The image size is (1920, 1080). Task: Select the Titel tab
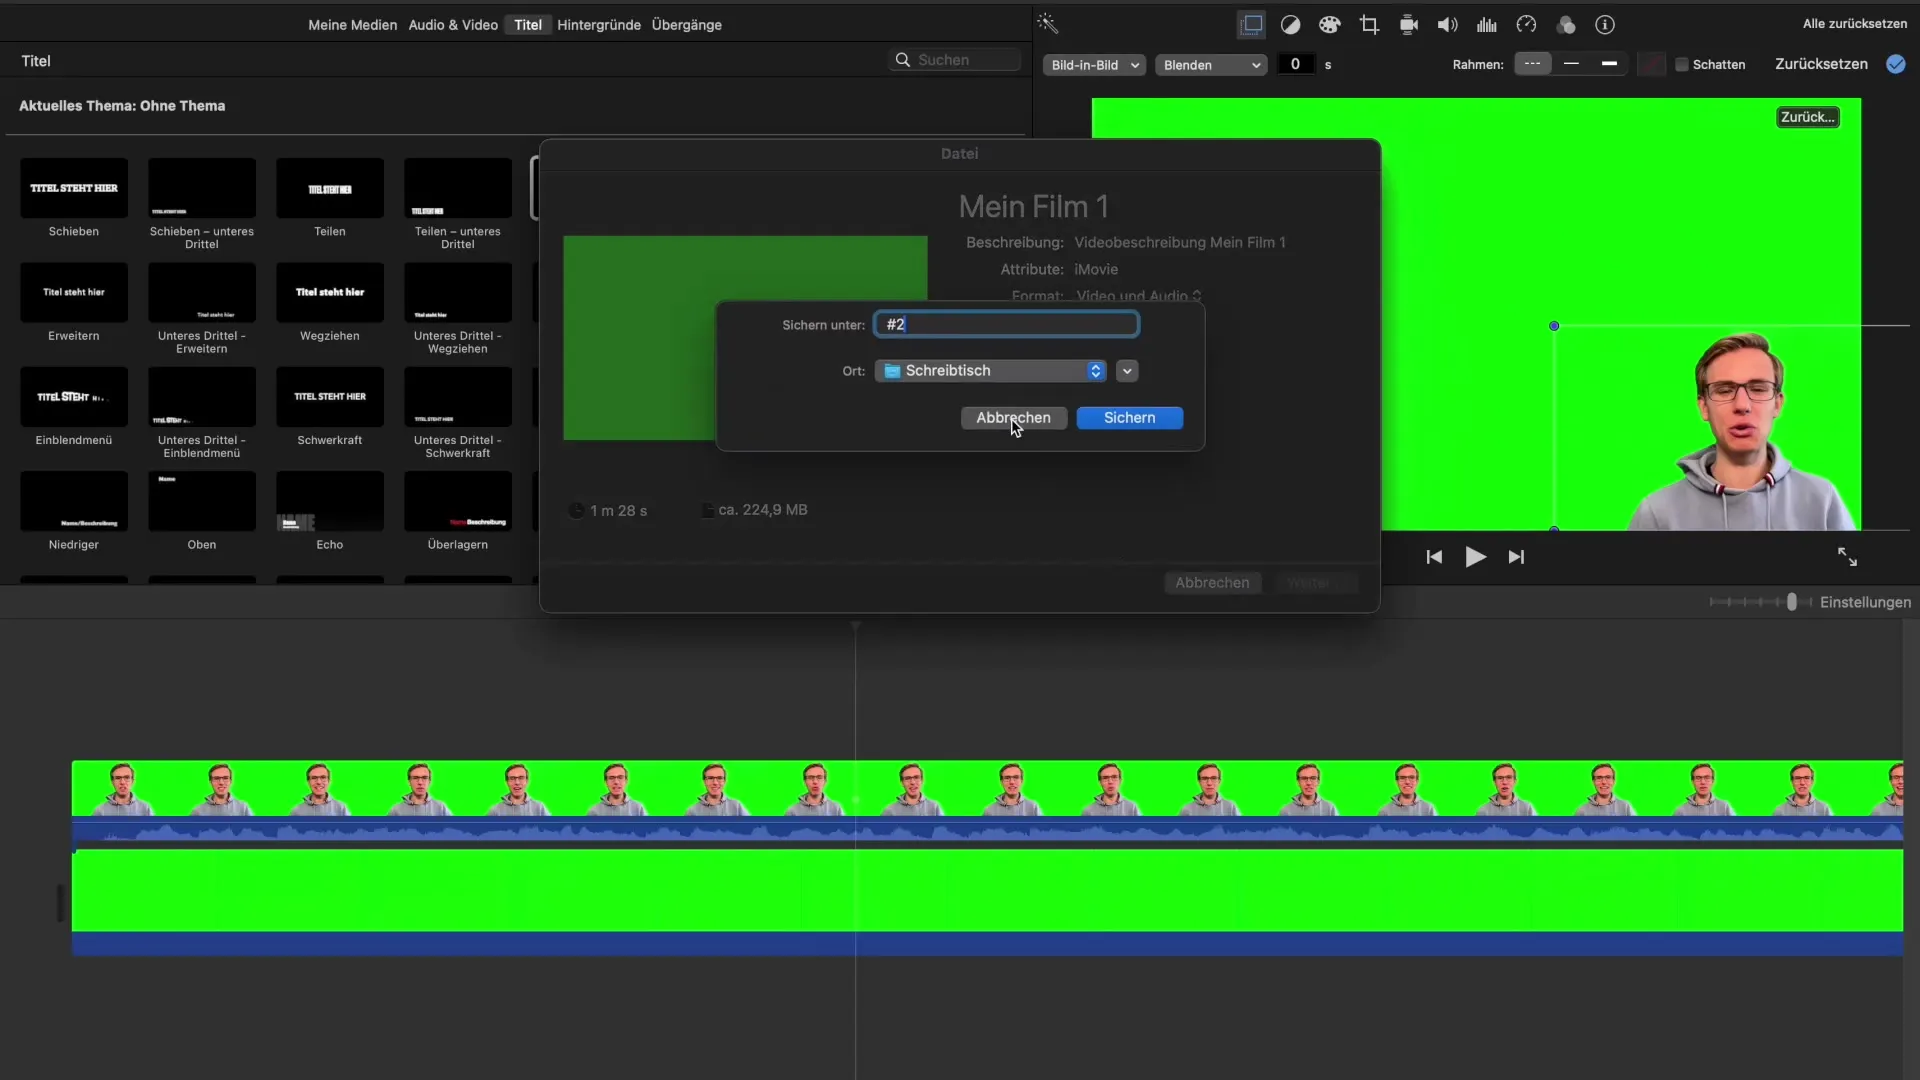pos(528,25)
